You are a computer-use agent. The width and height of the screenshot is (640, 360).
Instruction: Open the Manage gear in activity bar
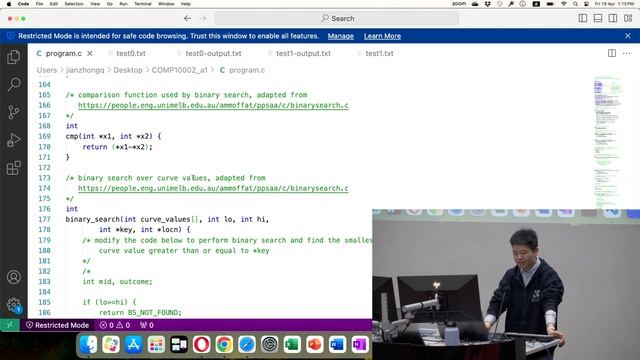coord(13,304)
